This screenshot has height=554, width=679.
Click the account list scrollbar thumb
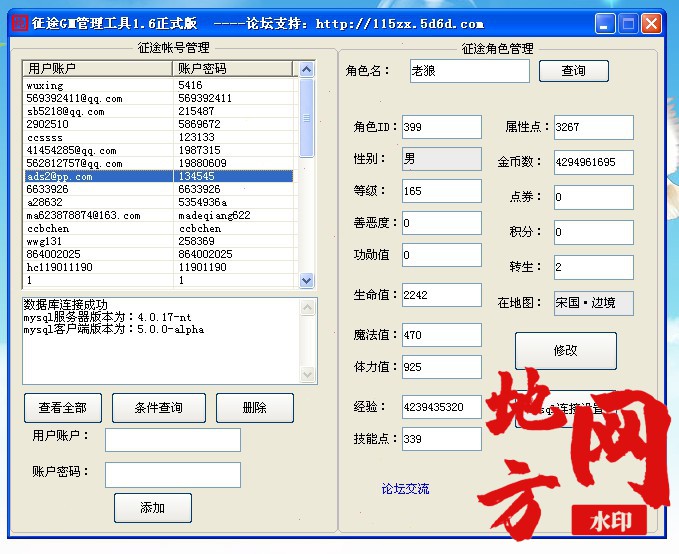point(307,118)
